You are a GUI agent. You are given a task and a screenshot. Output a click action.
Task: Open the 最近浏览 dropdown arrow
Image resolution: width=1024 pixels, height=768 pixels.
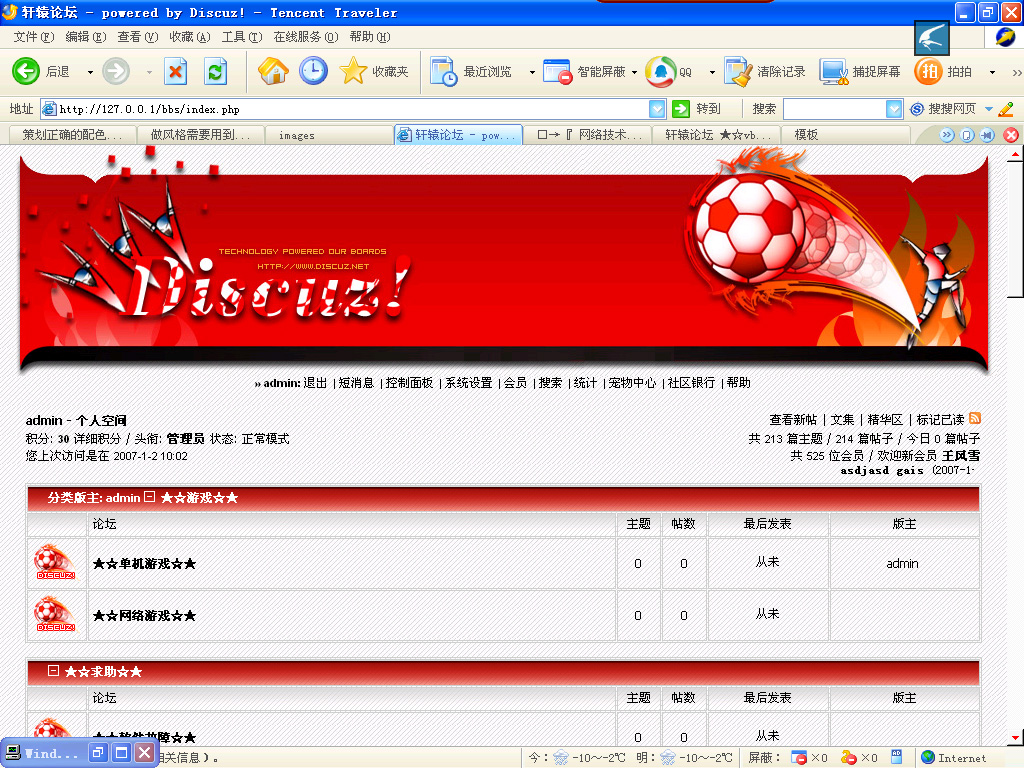point(532,72)
